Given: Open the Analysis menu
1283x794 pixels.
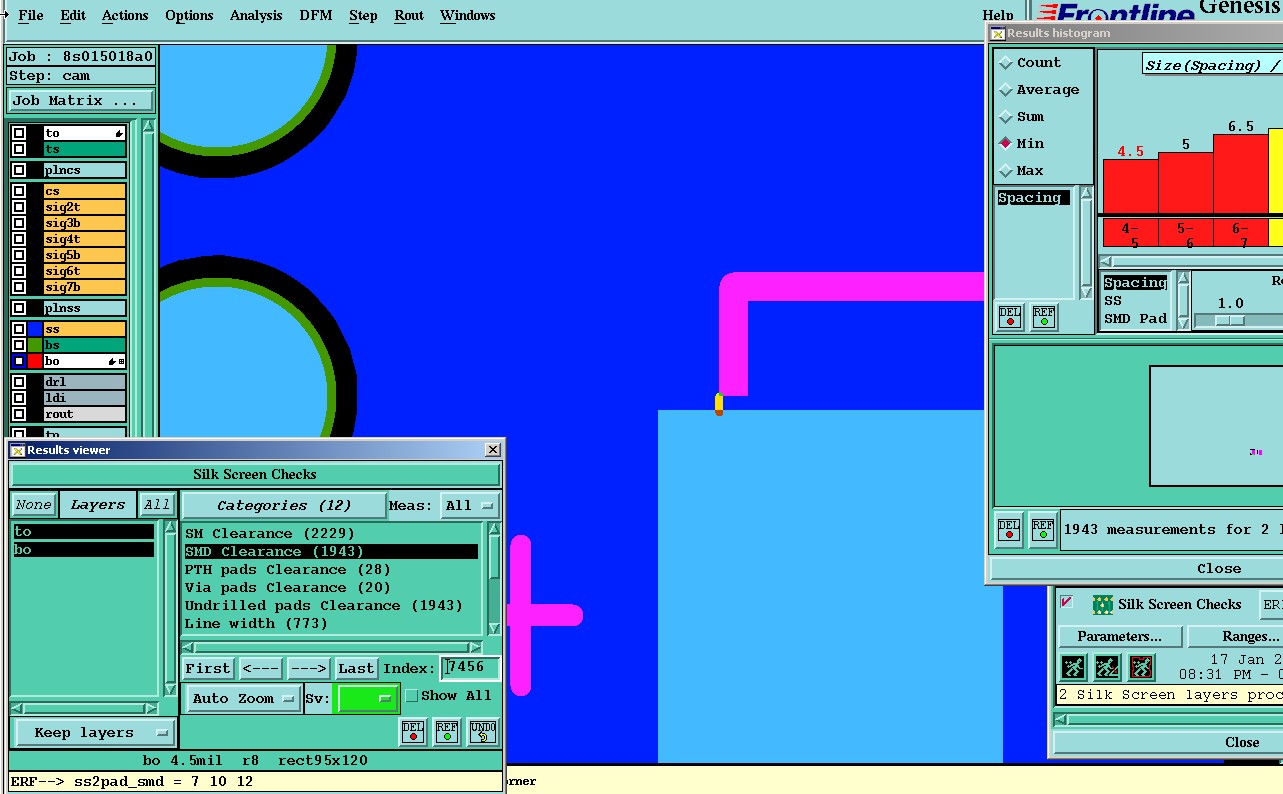Looking at the screenshot, I should point(256,15).
